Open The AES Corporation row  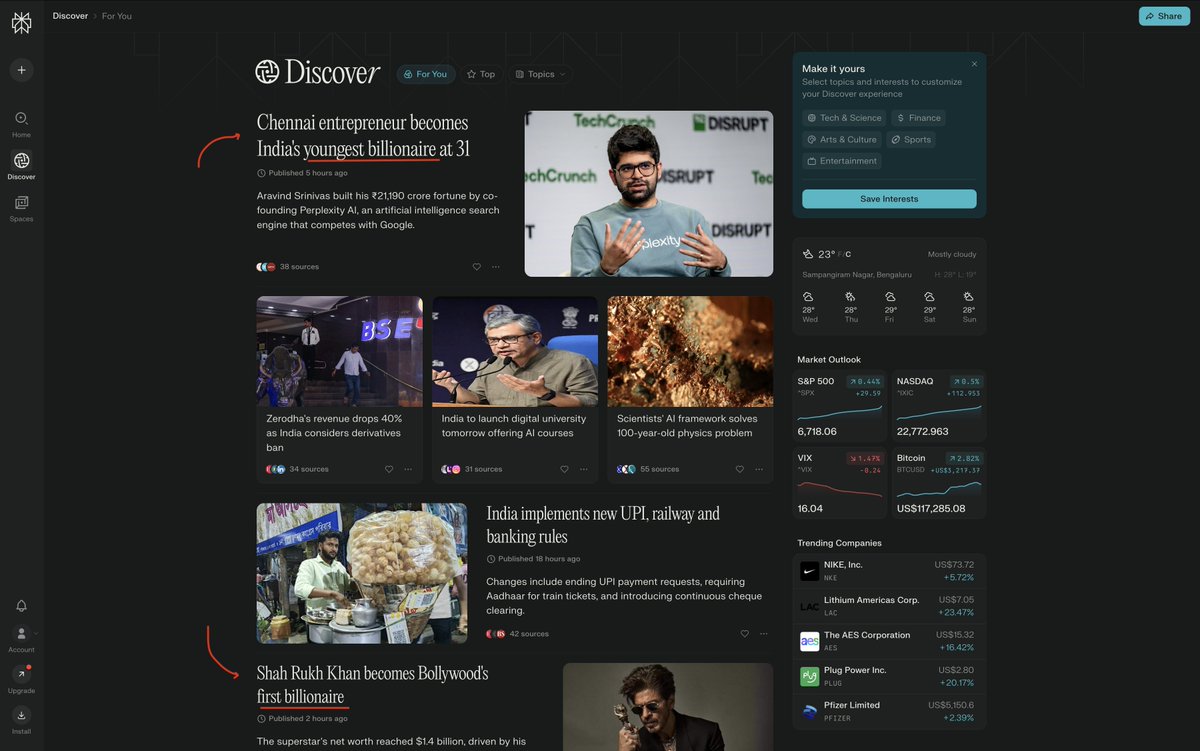tap(889, 641)
